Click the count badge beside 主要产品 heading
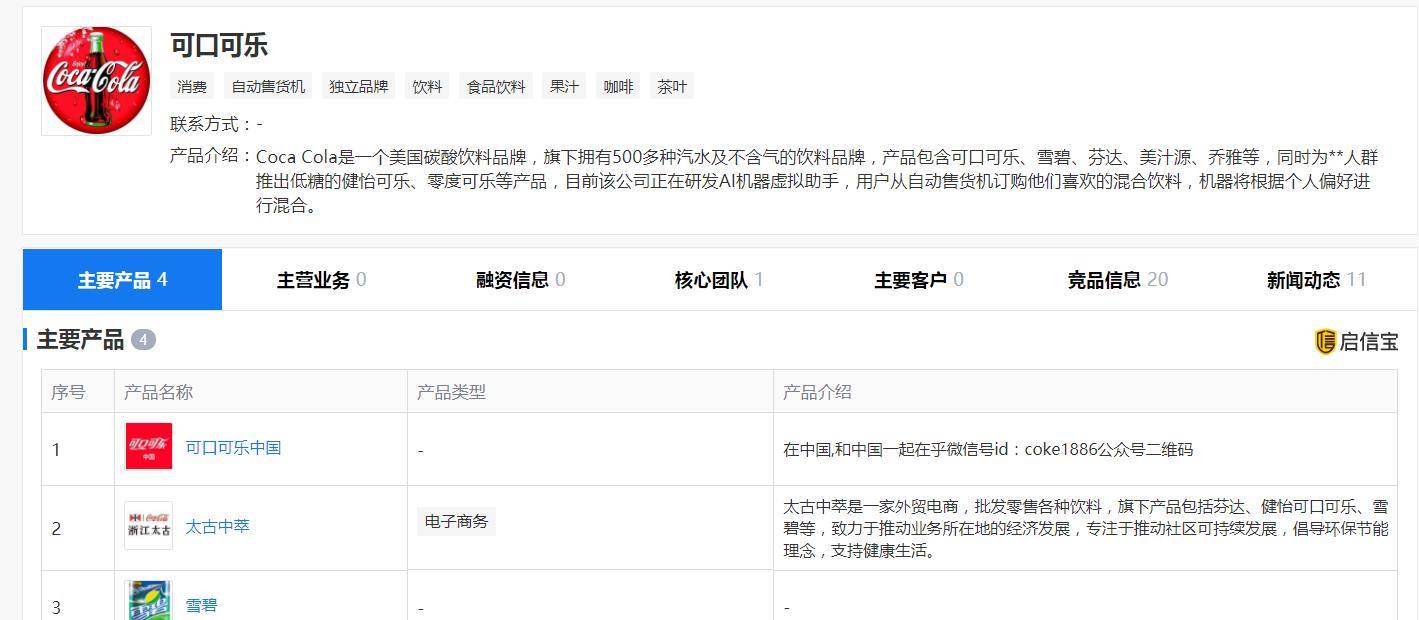The width and height of the screenshot is (1419, 620). [143, 340]
